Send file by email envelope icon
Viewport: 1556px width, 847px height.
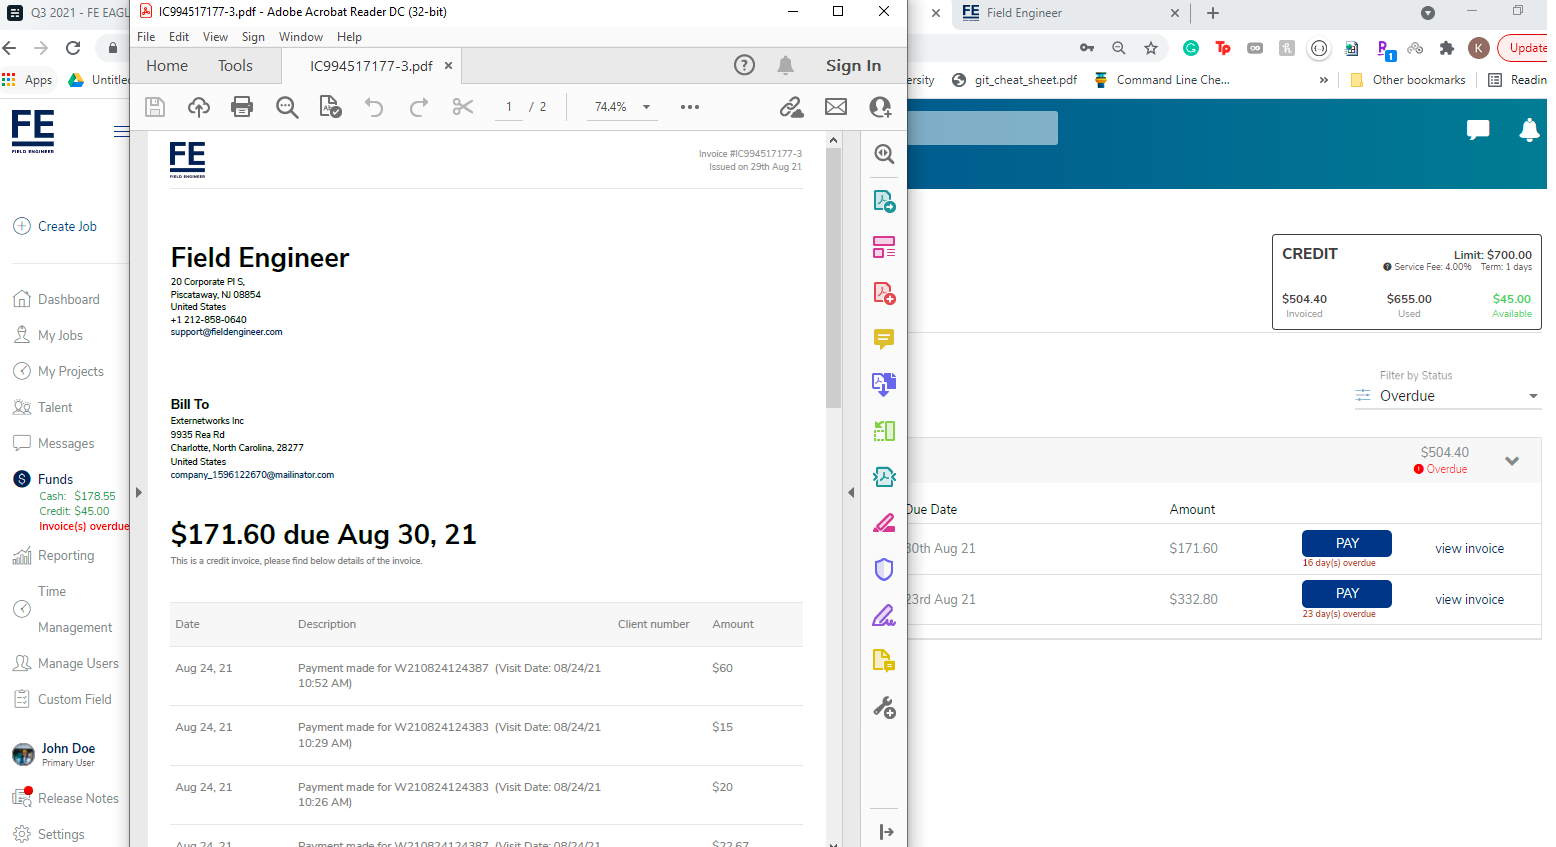click(836, 107)
